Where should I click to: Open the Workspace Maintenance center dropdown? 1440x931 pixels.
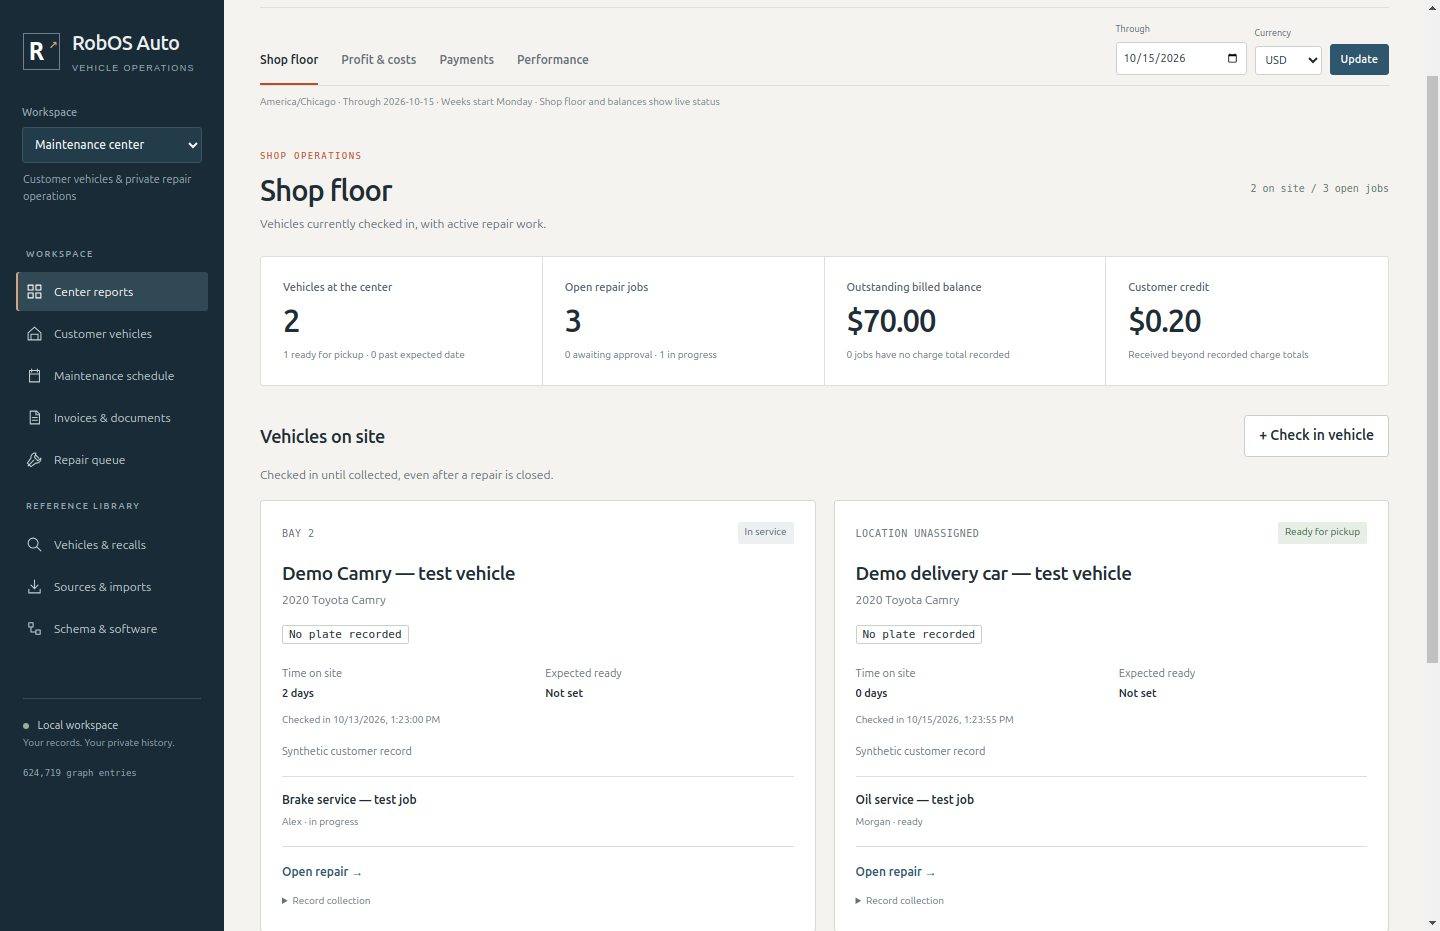point(112,145)
